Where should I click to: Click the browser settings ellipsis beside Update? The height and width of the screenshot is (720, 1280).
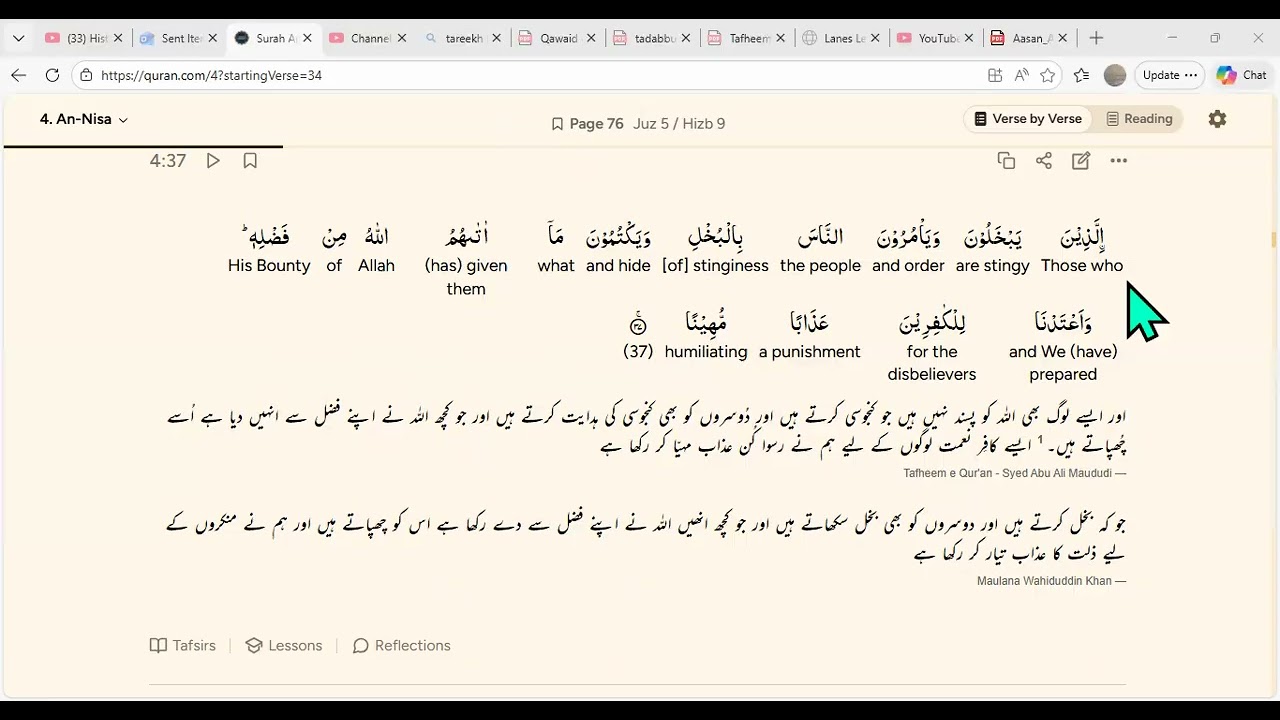coord(1191,75)
